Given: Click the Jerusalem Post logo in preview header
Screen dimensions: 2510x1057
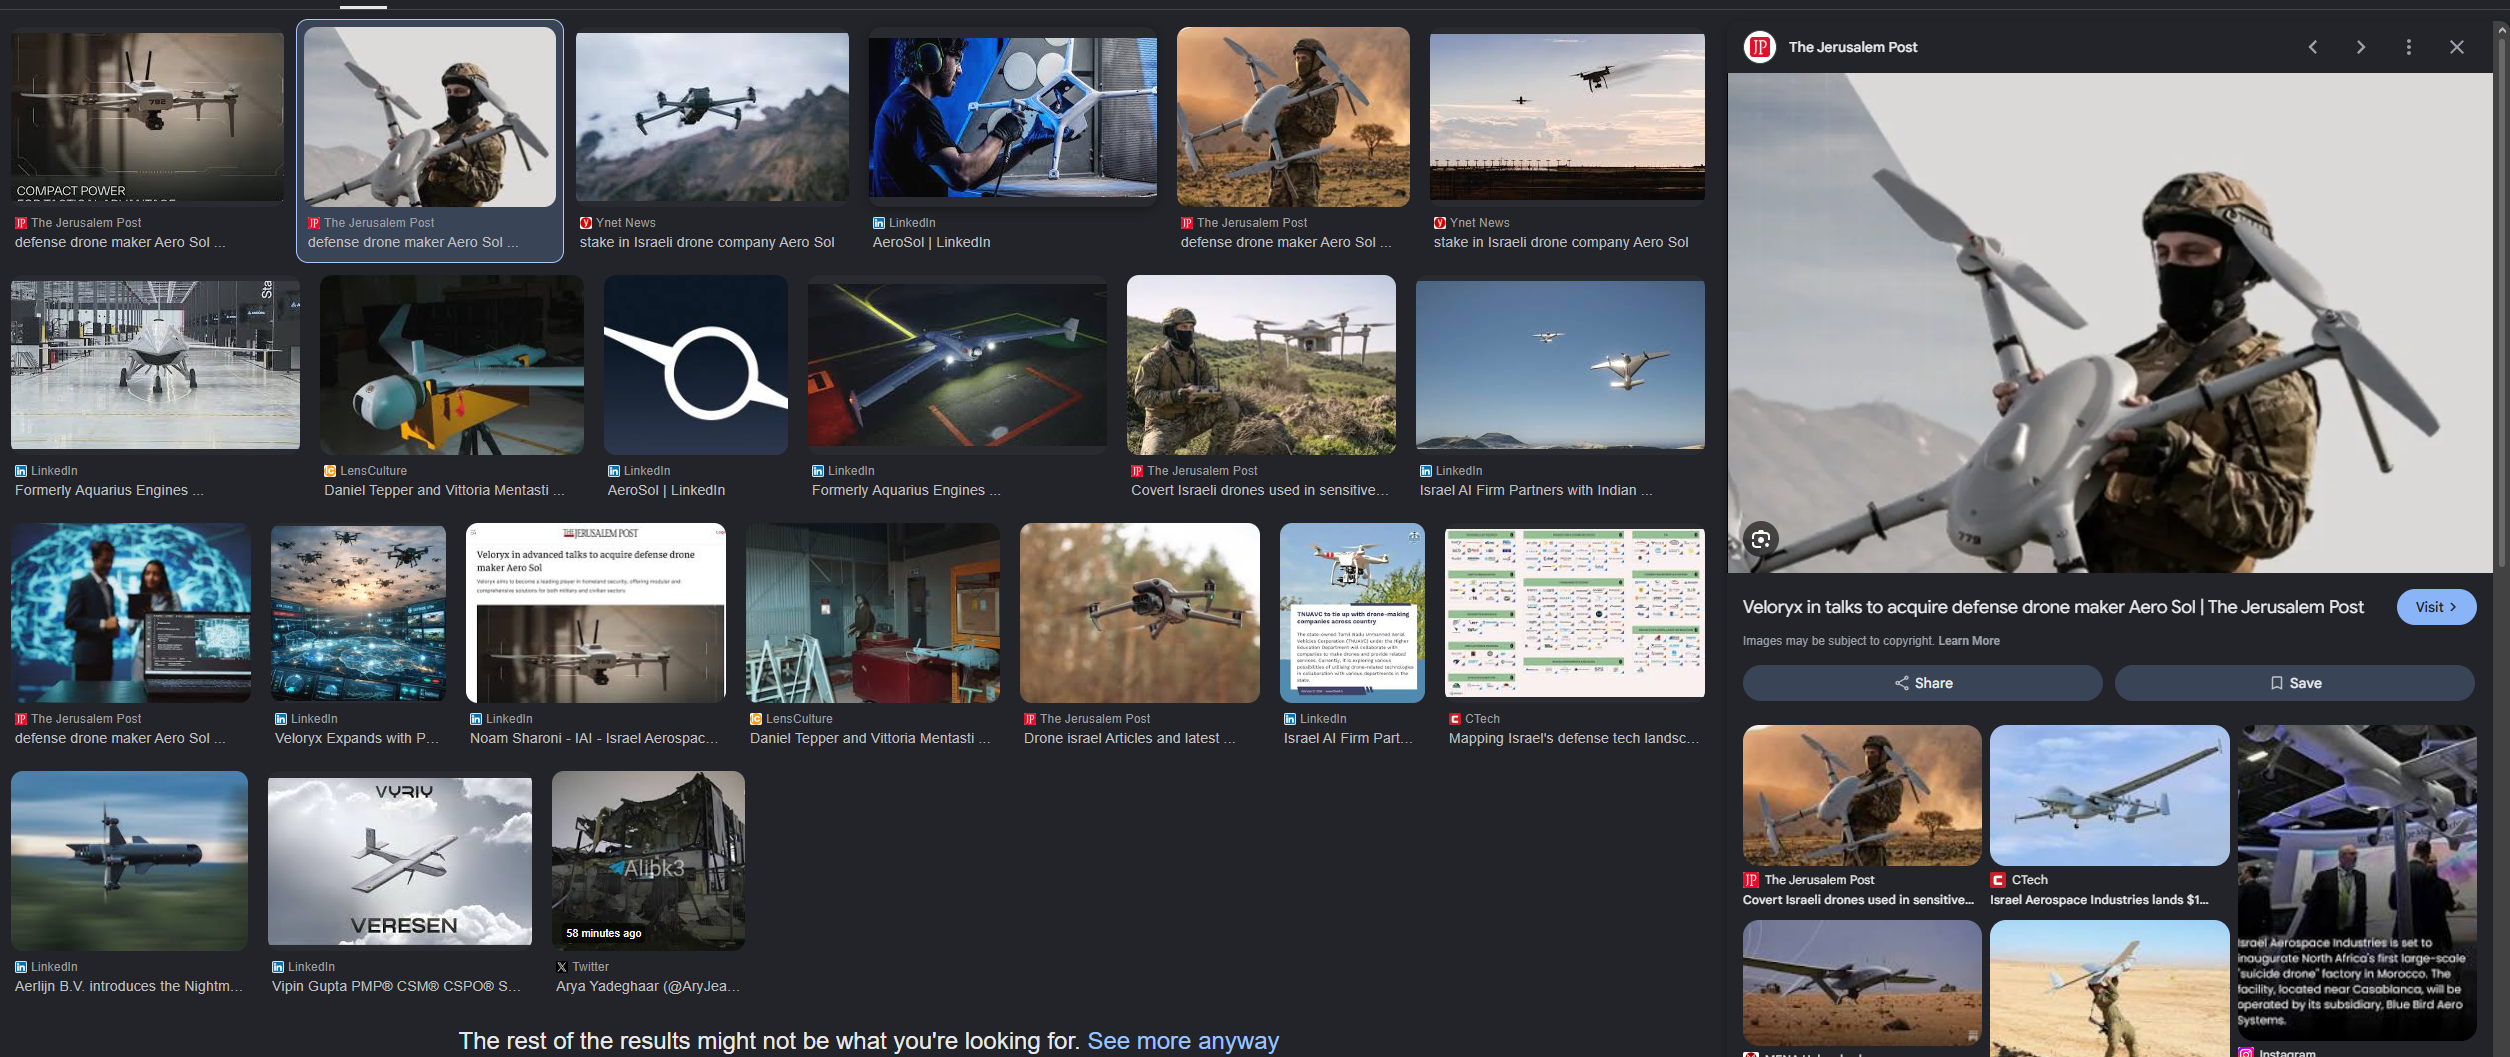Looking at the screenshot, I should (1760, 47).
